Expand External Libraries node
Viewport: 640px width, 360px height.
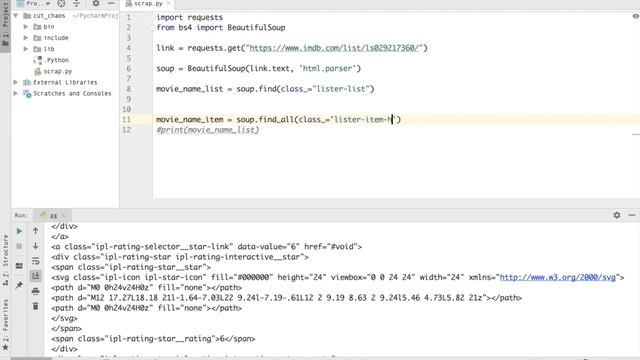point(16,82)
